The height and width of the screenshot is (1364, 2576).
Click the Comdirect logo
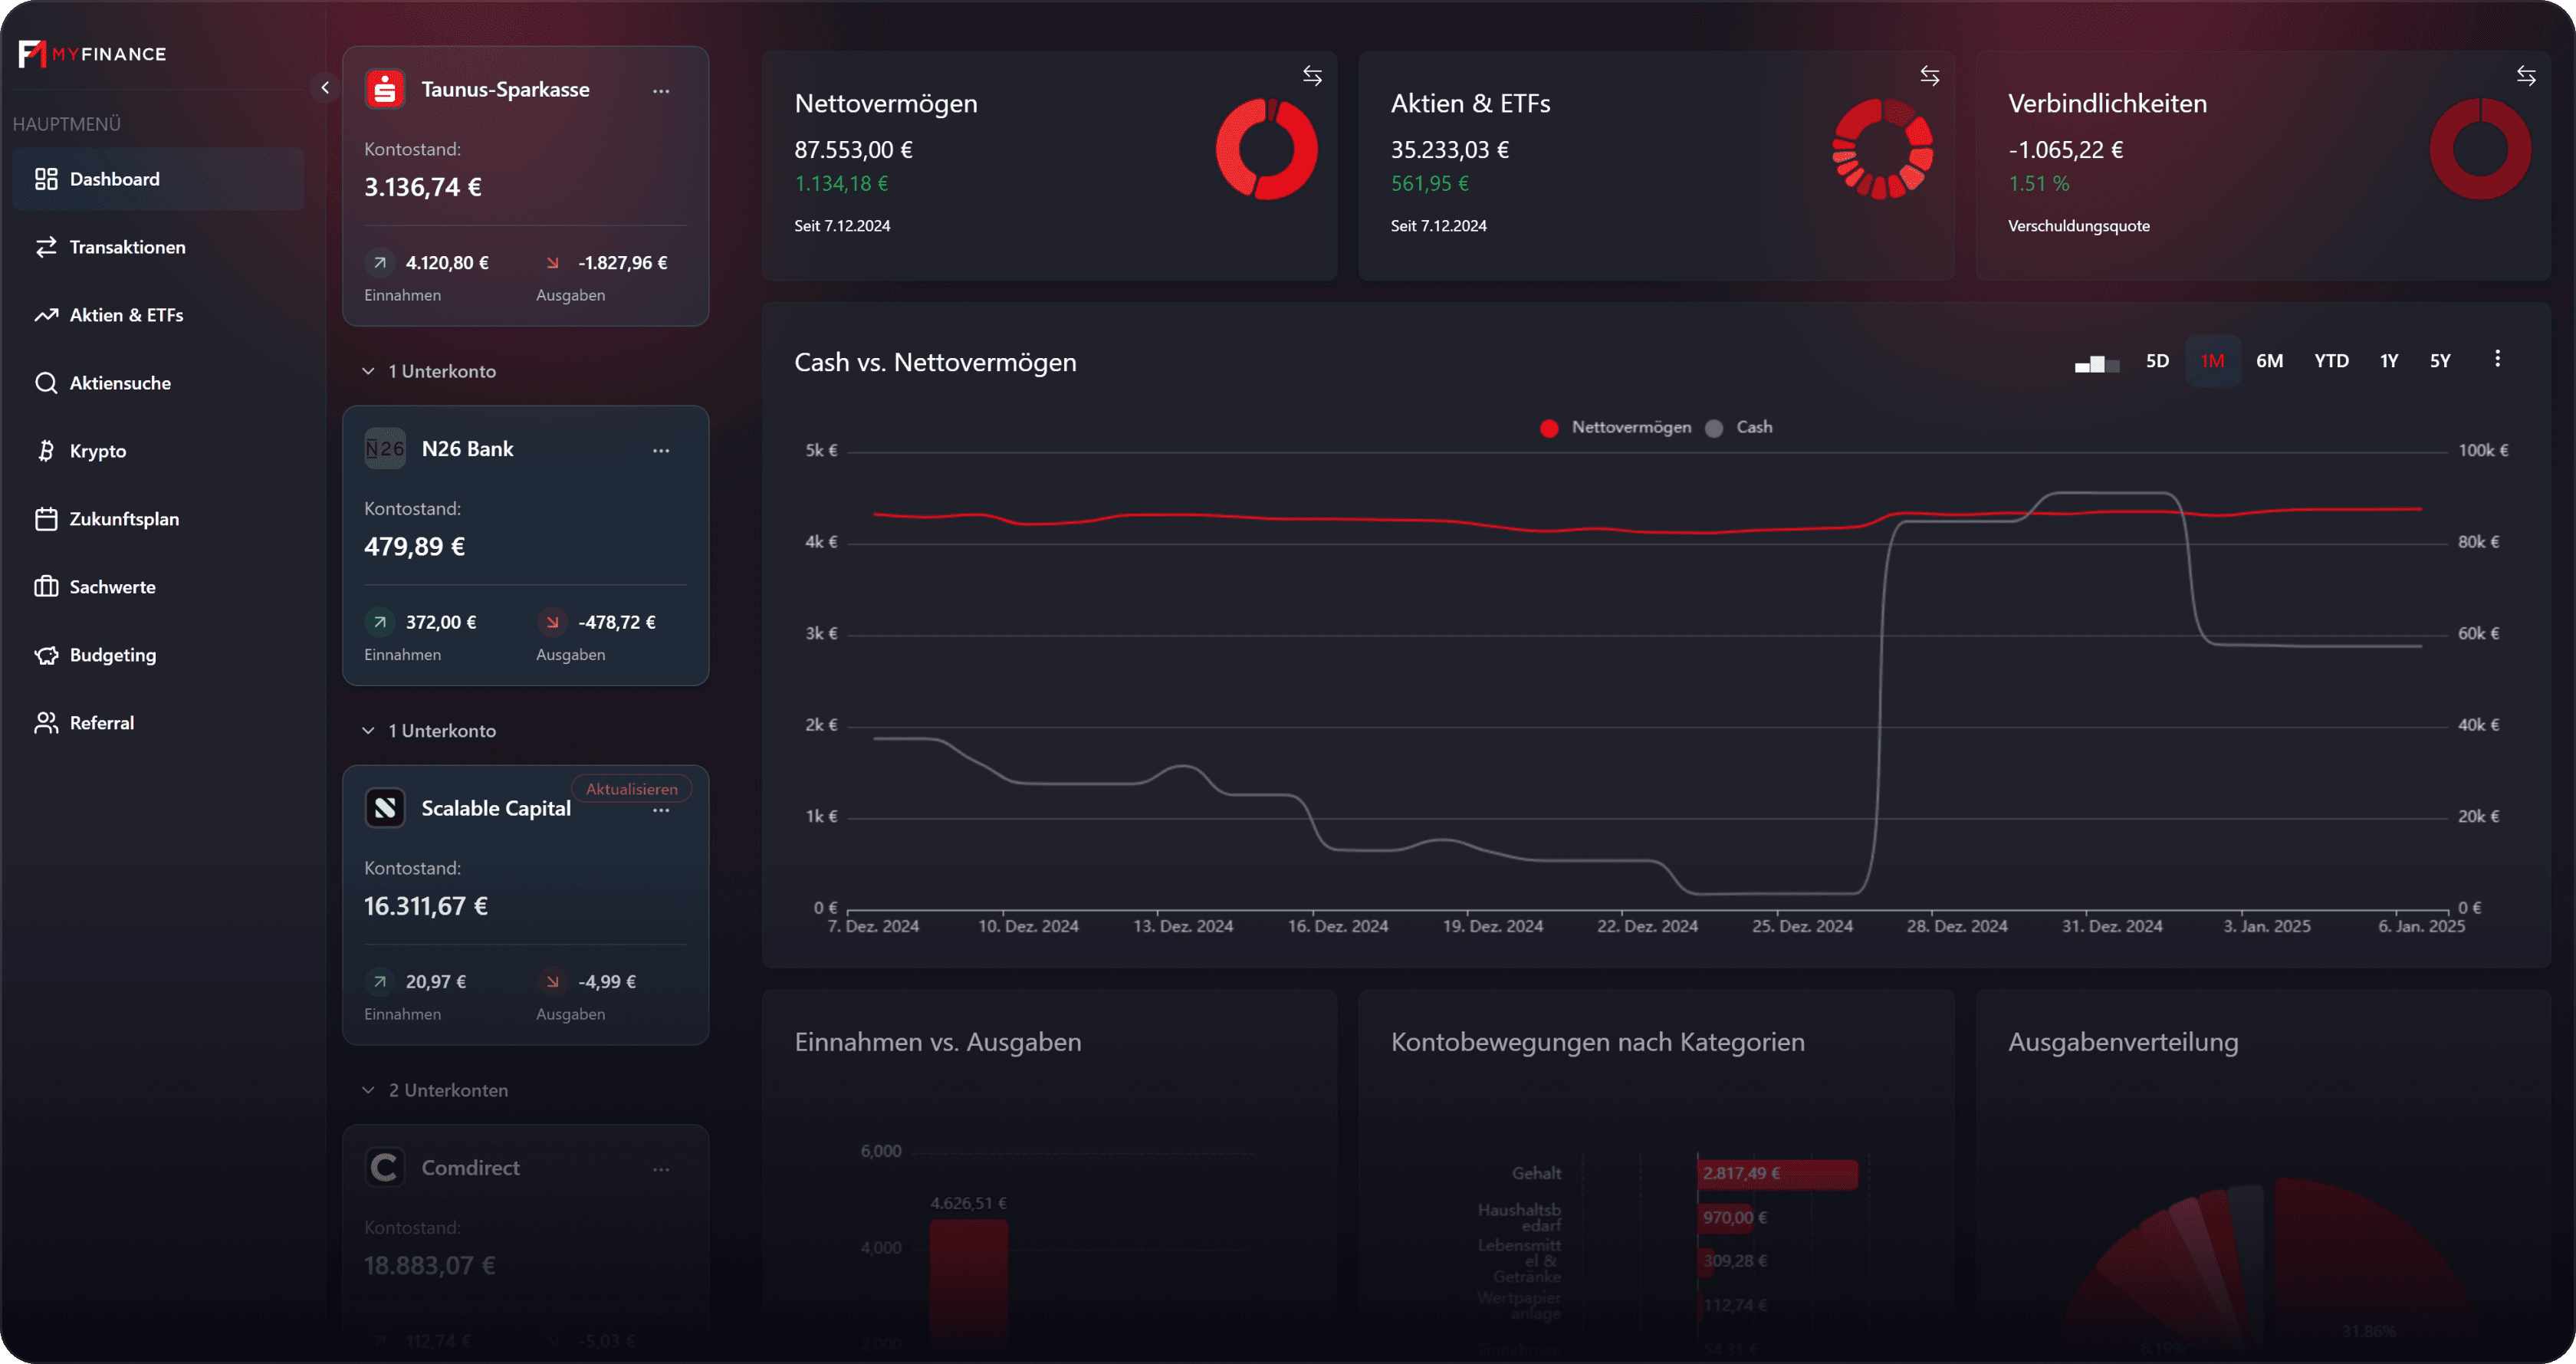coord(385,1168)
